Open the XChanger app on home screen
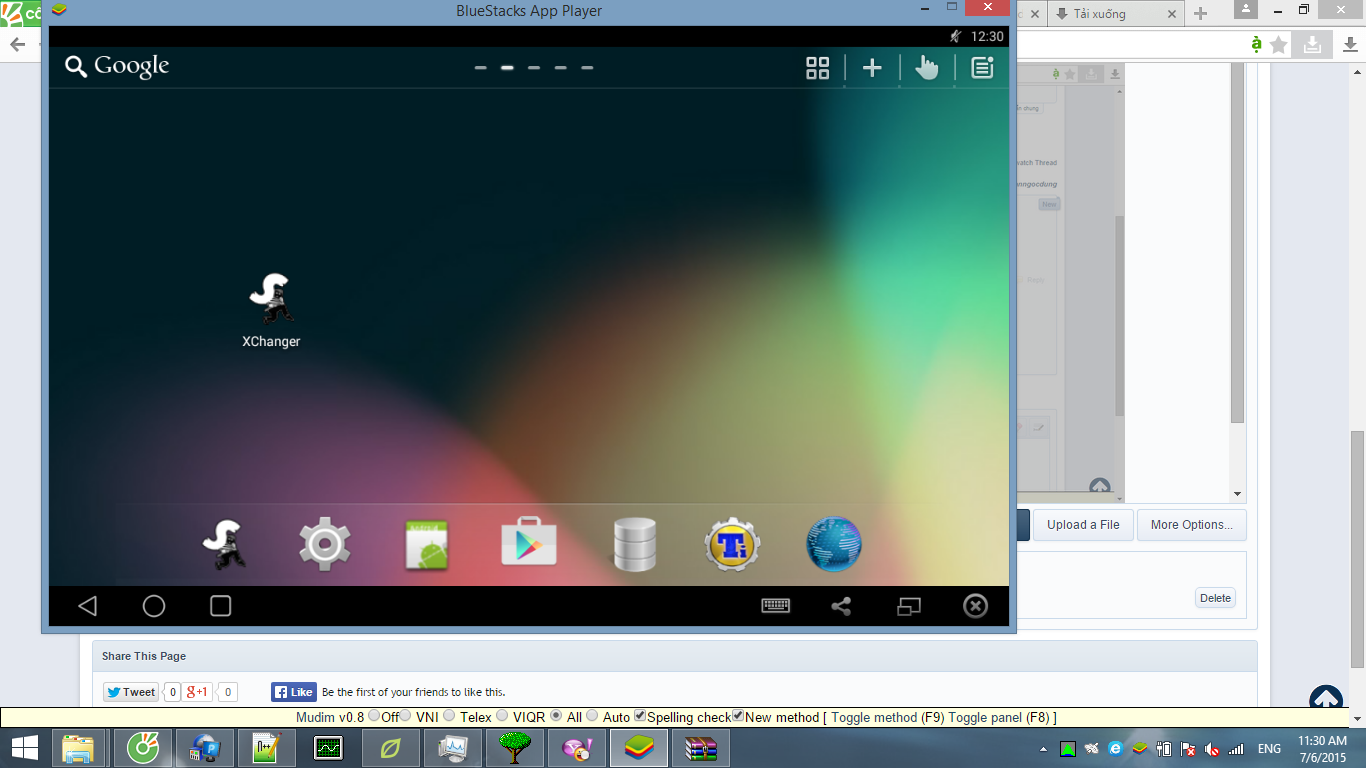 (271, 300)
